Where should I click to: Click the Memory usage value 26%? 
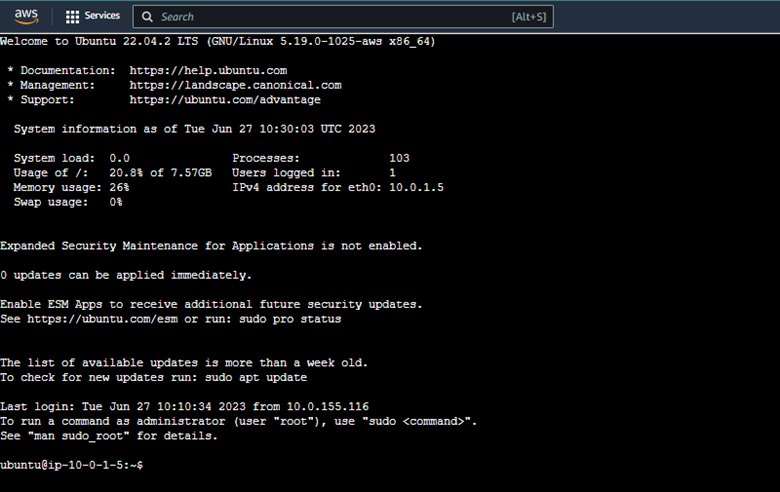(119, 188)
